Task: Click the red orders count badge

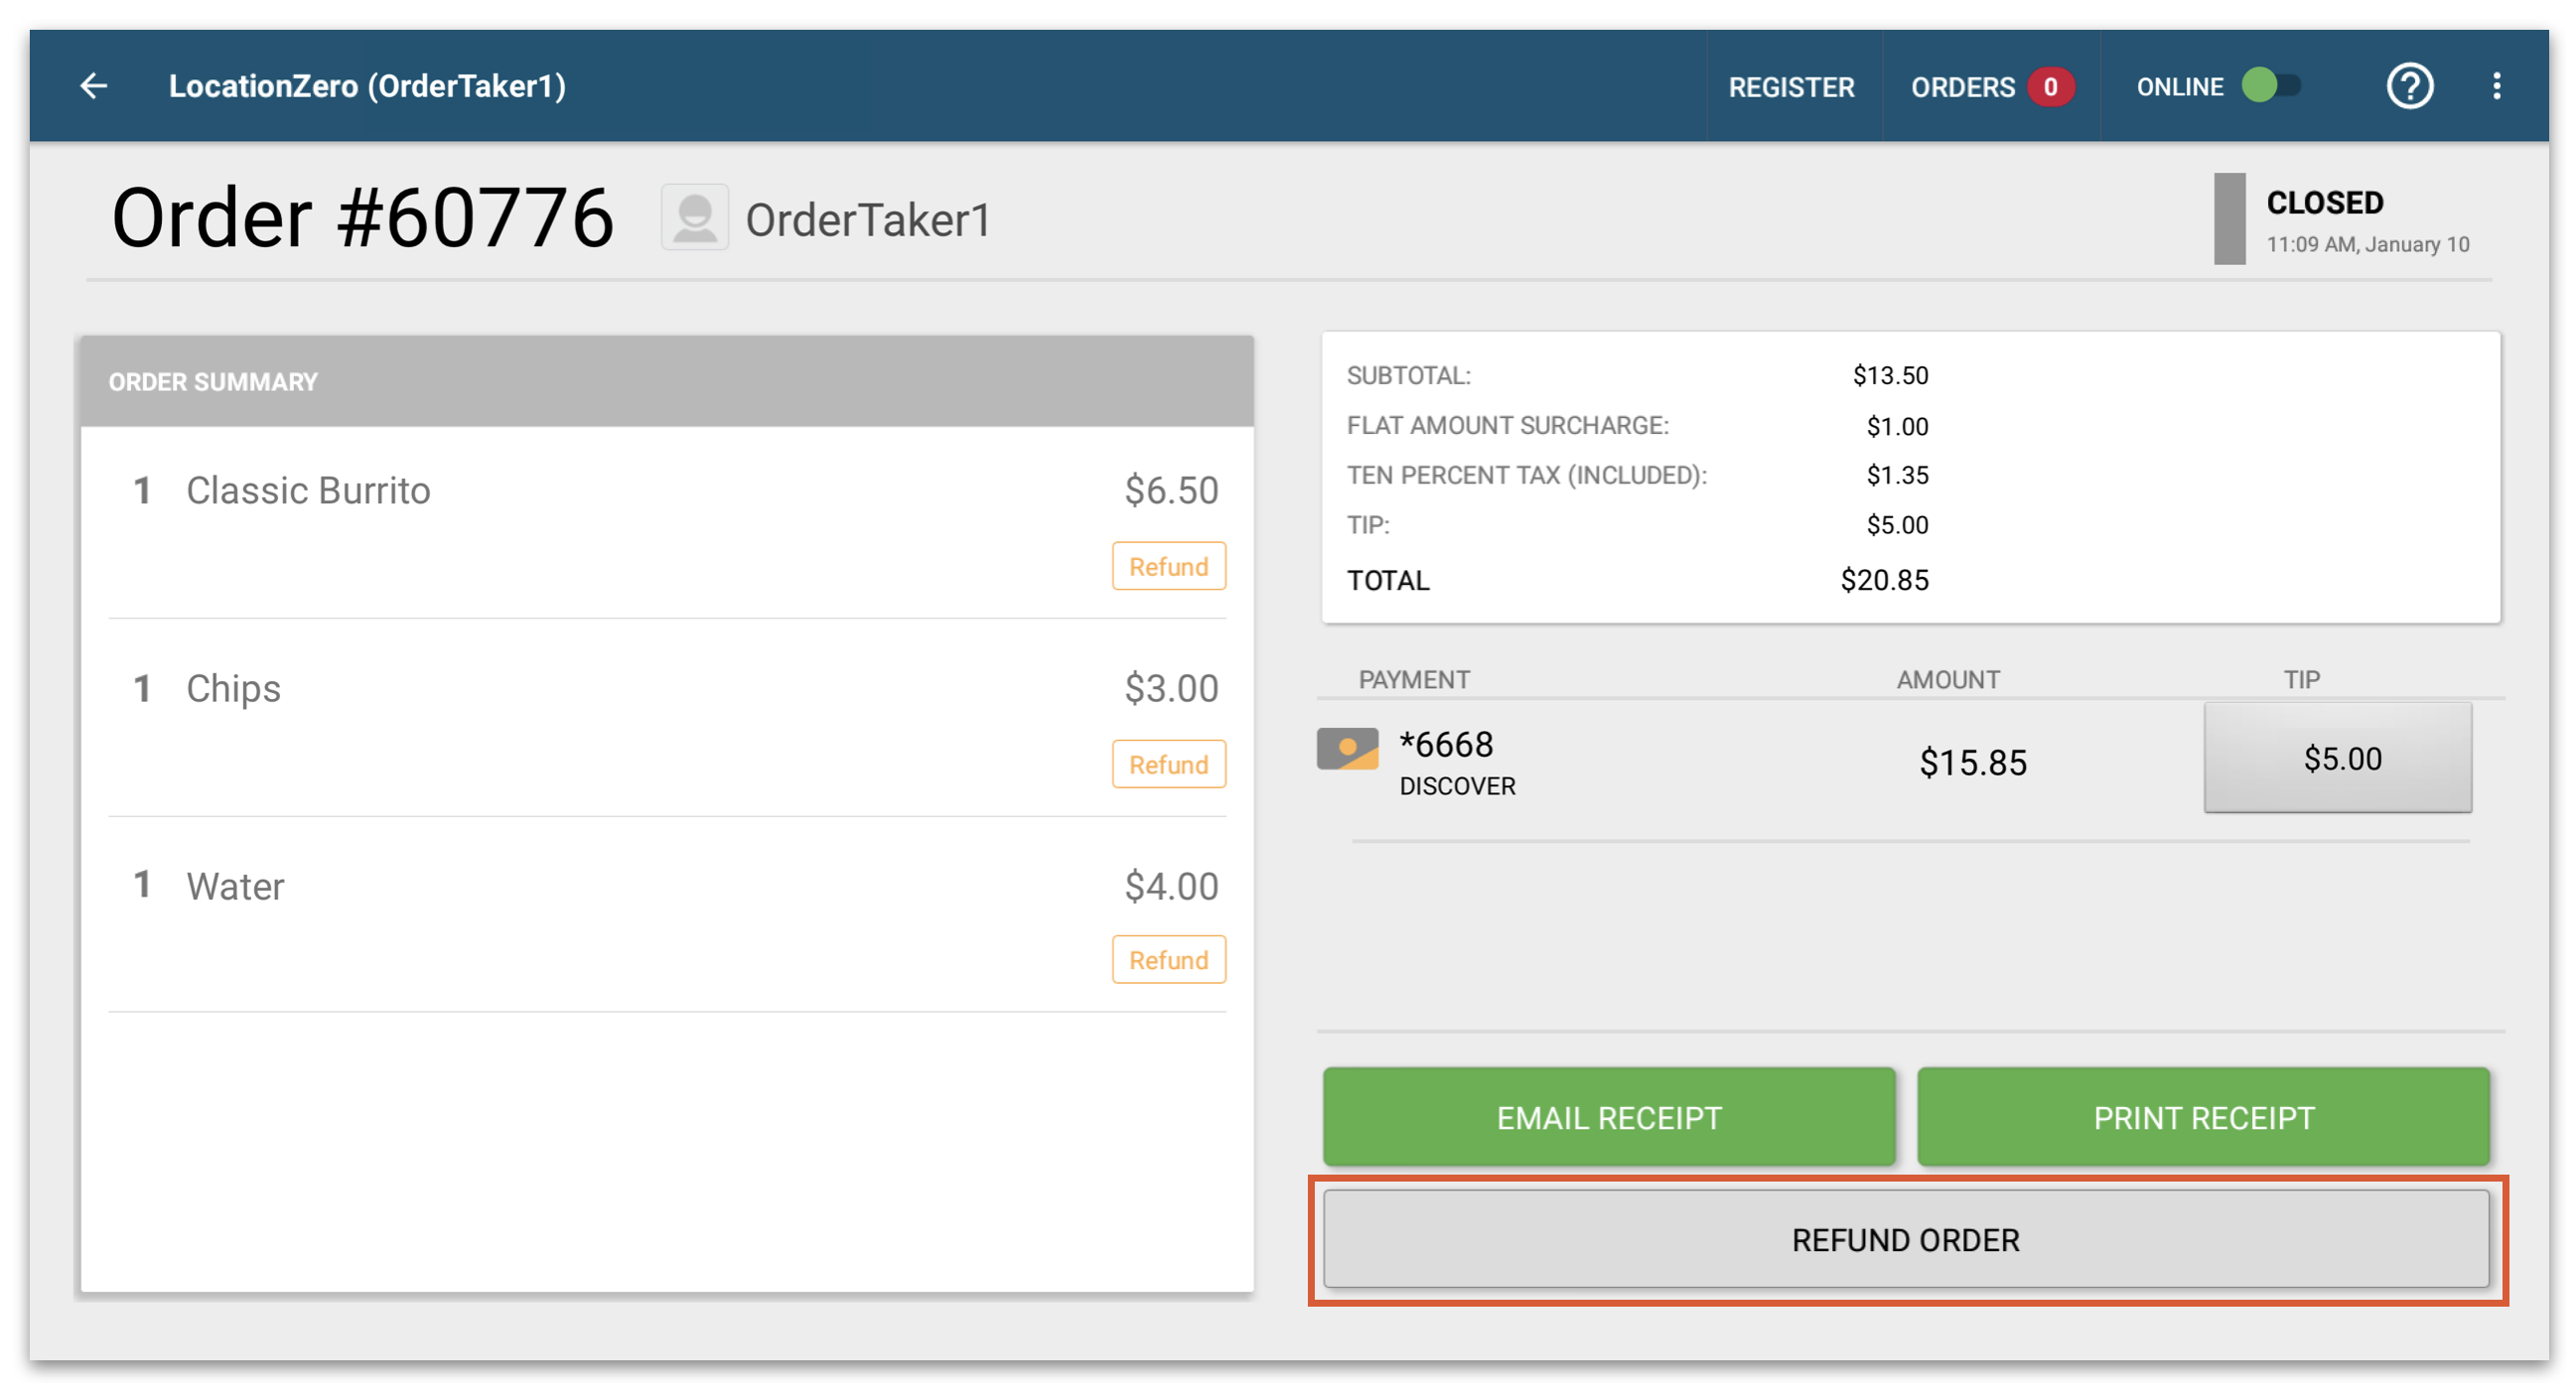Action: pos(2050,87)
